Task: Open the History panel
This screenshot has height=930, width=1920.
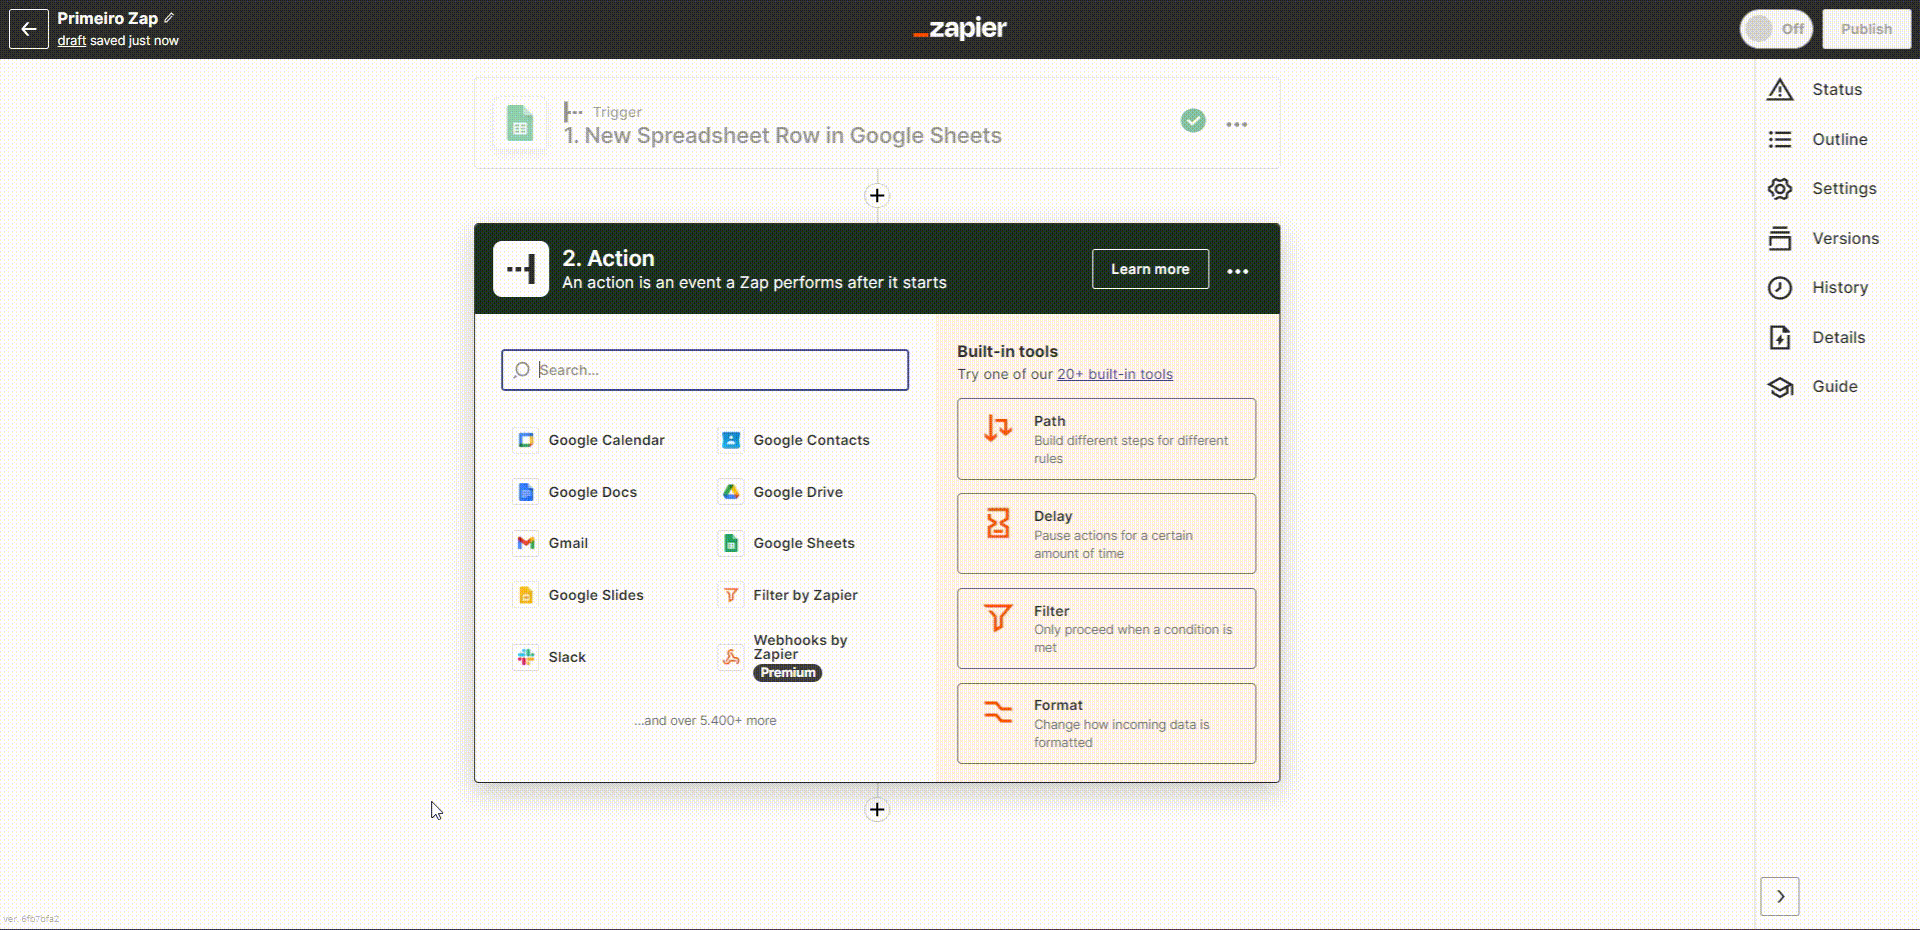Action: (1817, 288)
